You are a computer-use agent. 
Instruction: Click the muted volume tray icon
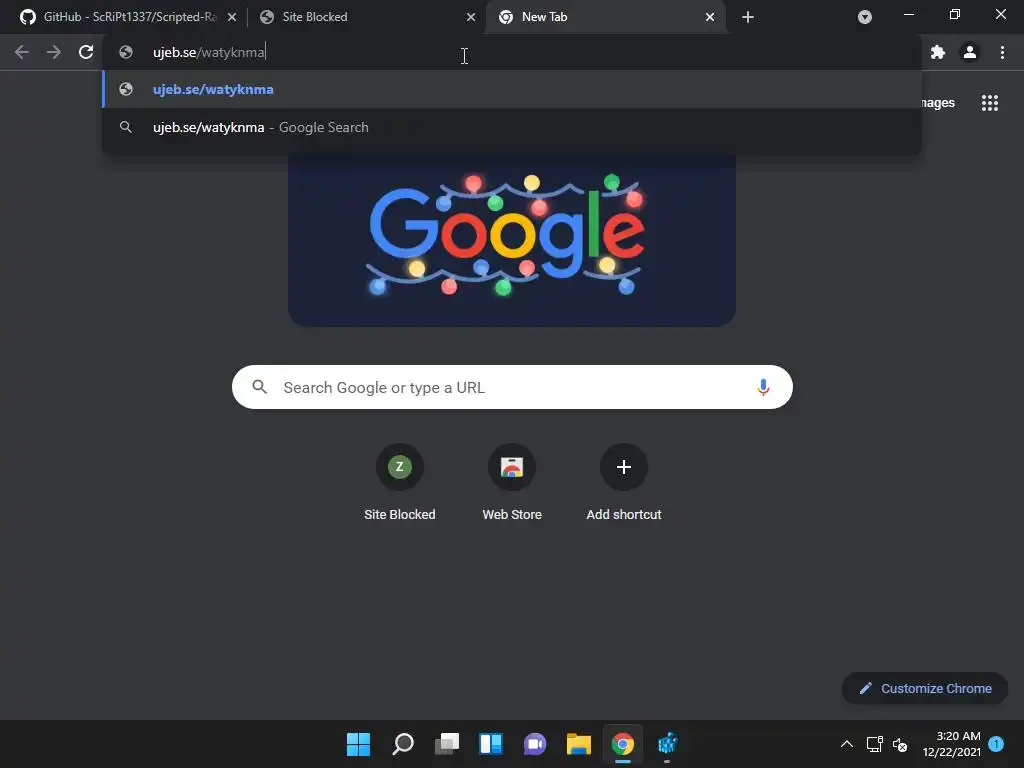click(900, 744)
